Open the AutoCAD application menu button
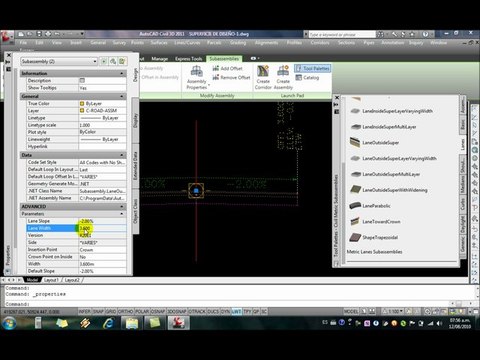The width and height of the screenshot is (480, 360). (6, 37)
